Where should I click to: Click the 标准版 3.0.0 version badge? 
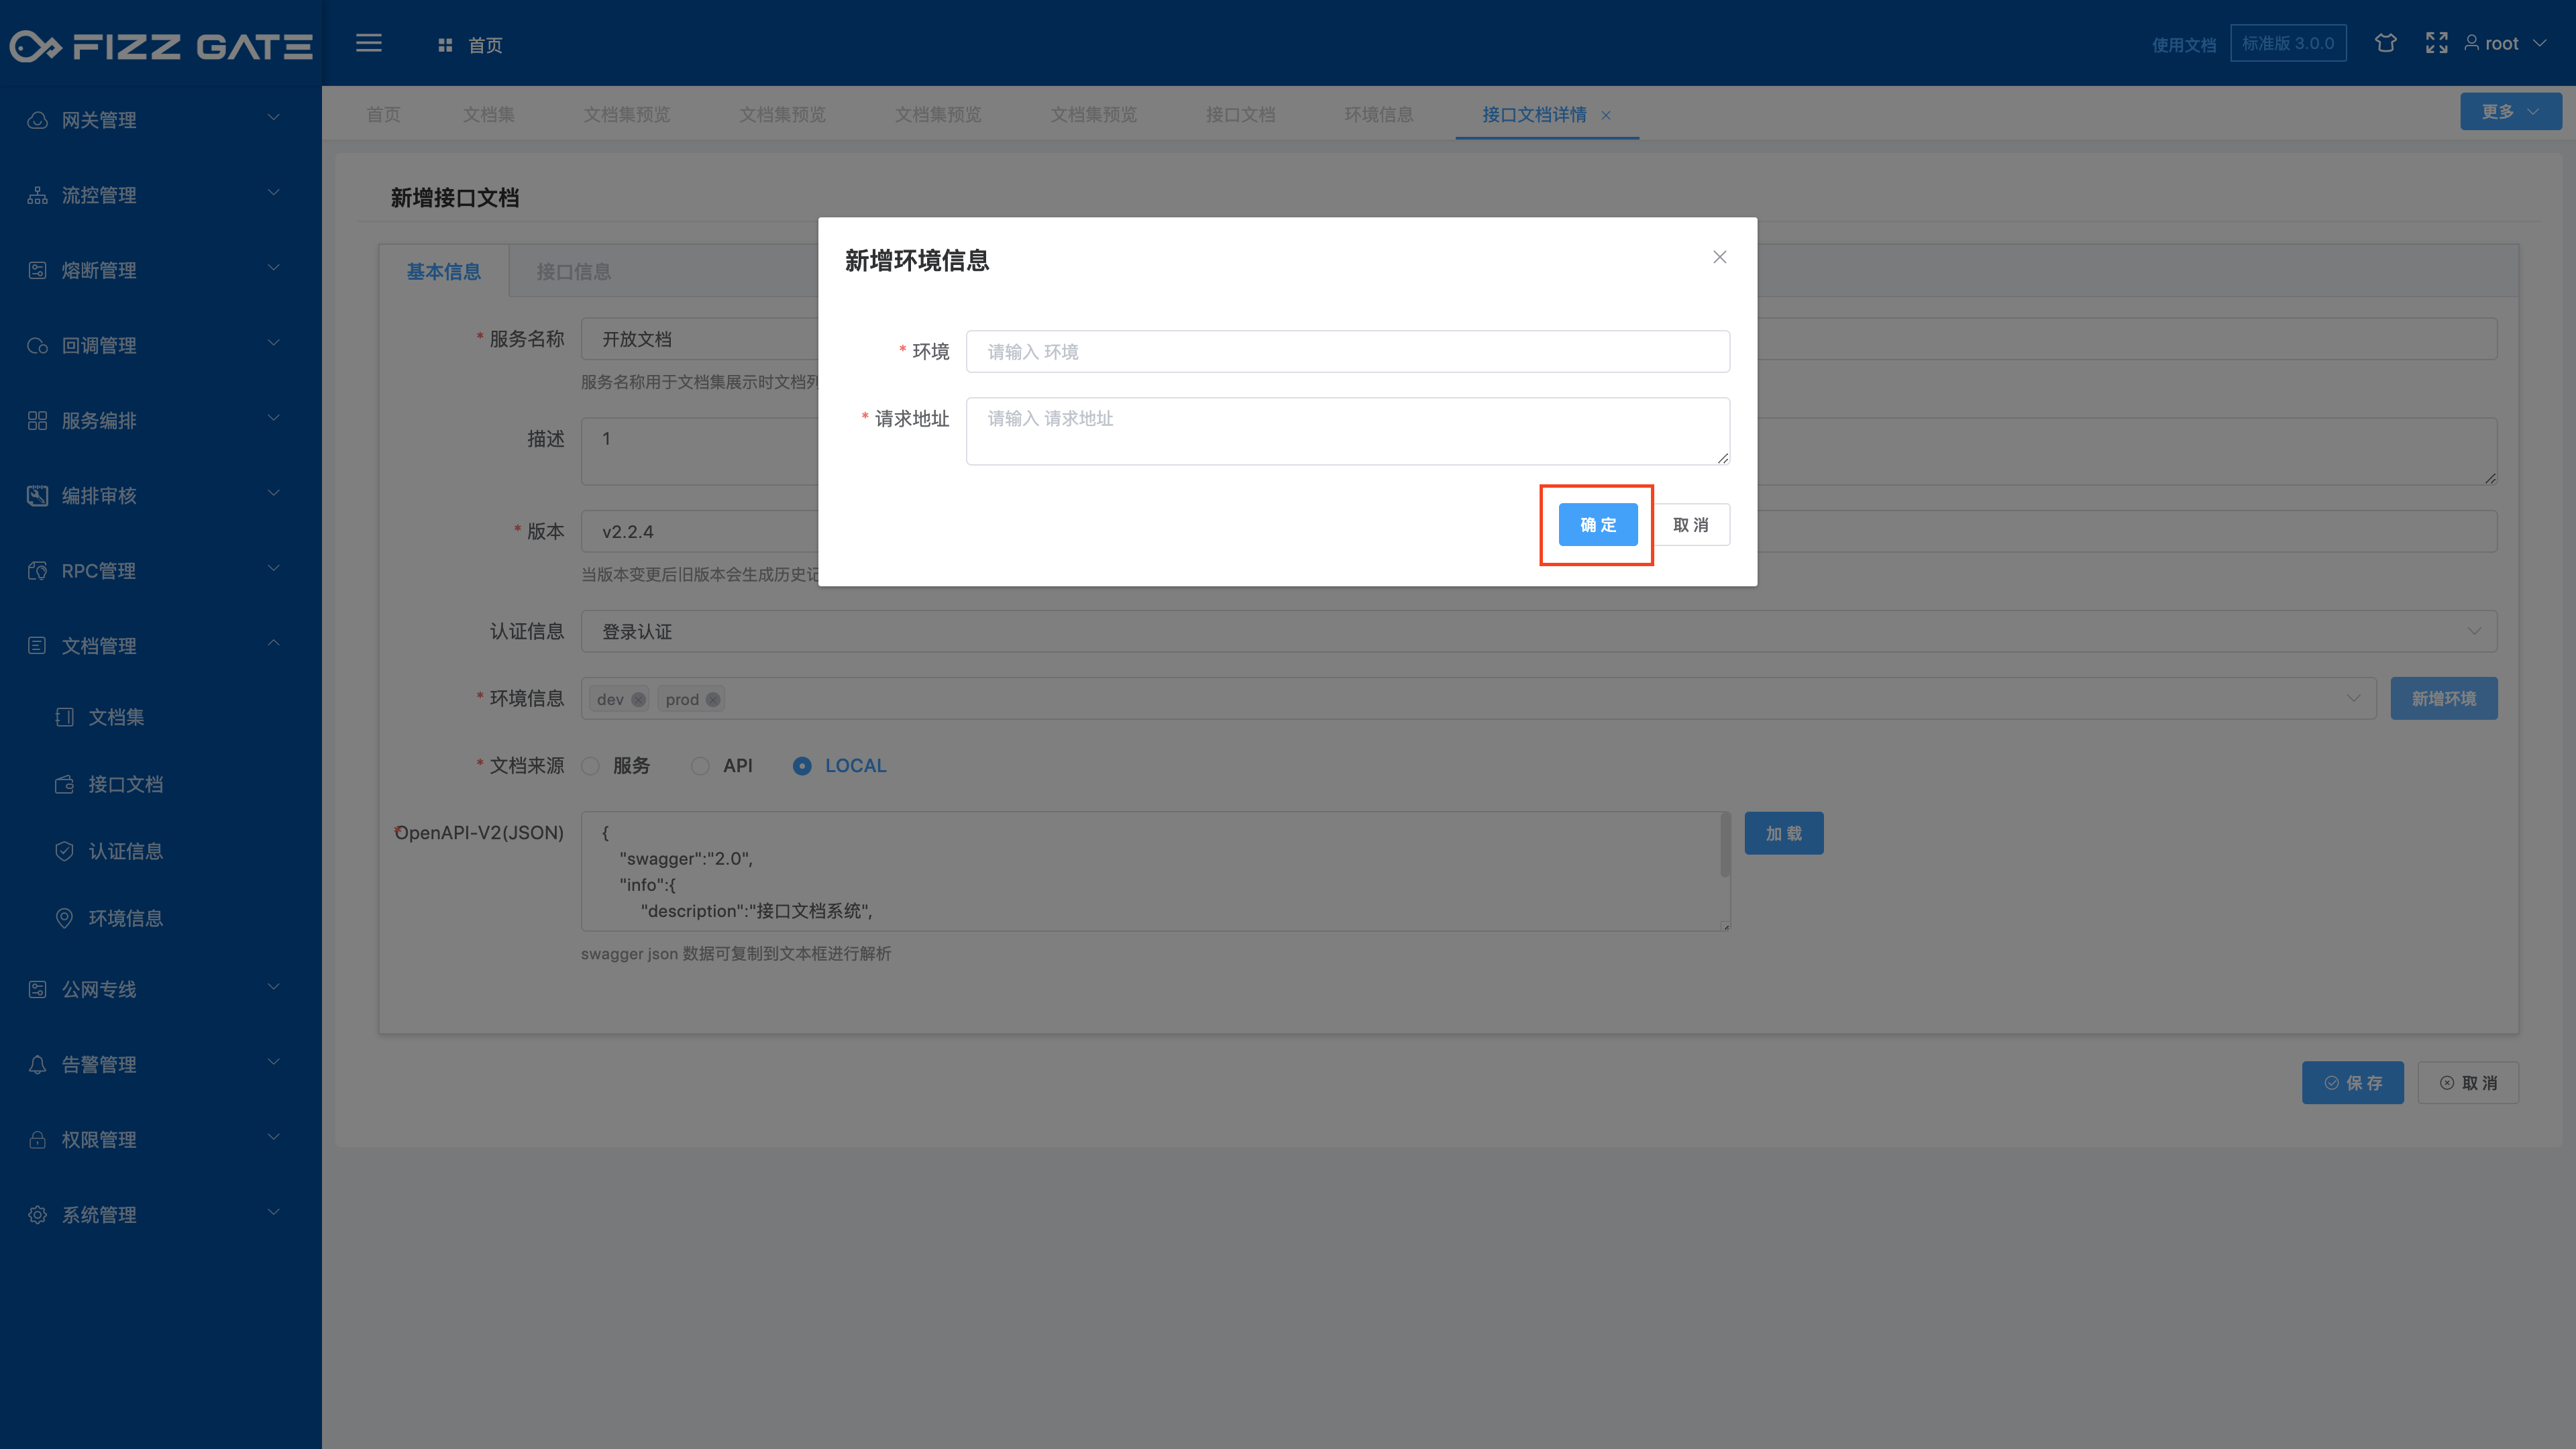(x=2288, y=43)
